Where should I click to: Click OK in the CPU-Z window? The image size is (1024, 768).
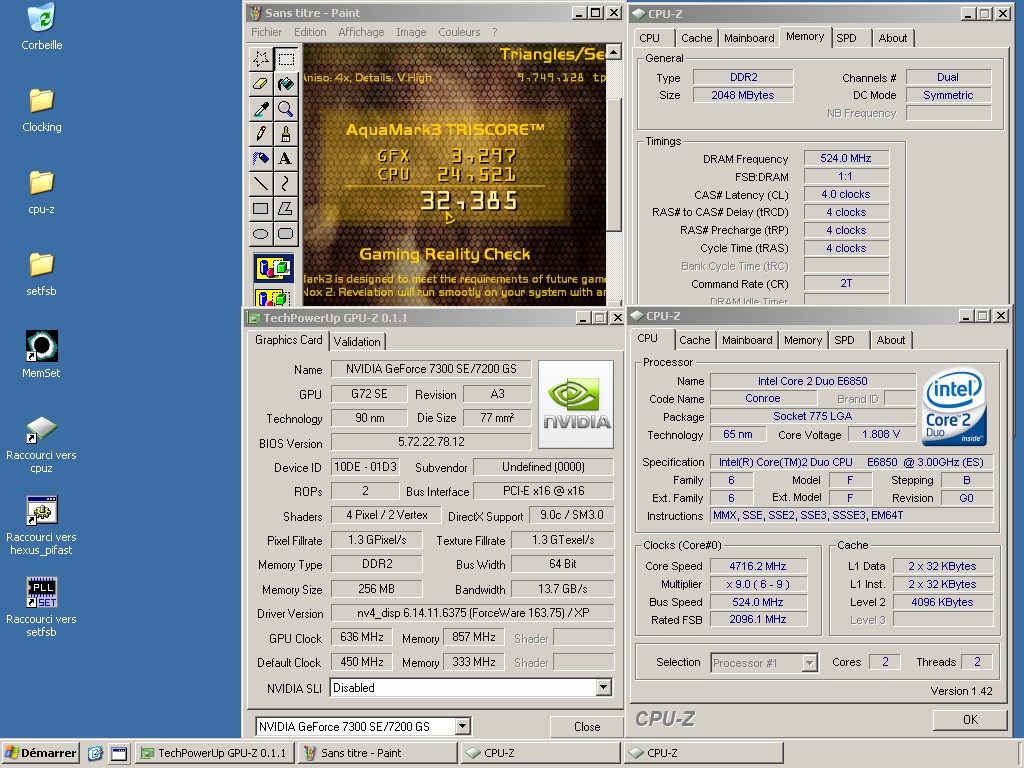coord(970,719)
